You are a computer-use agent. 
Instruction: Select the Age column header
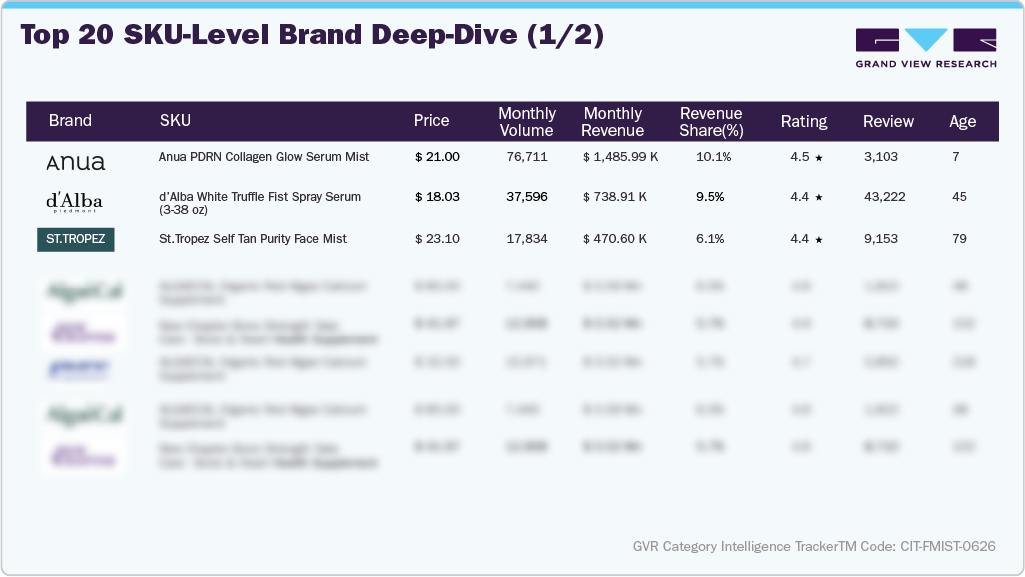962,122
